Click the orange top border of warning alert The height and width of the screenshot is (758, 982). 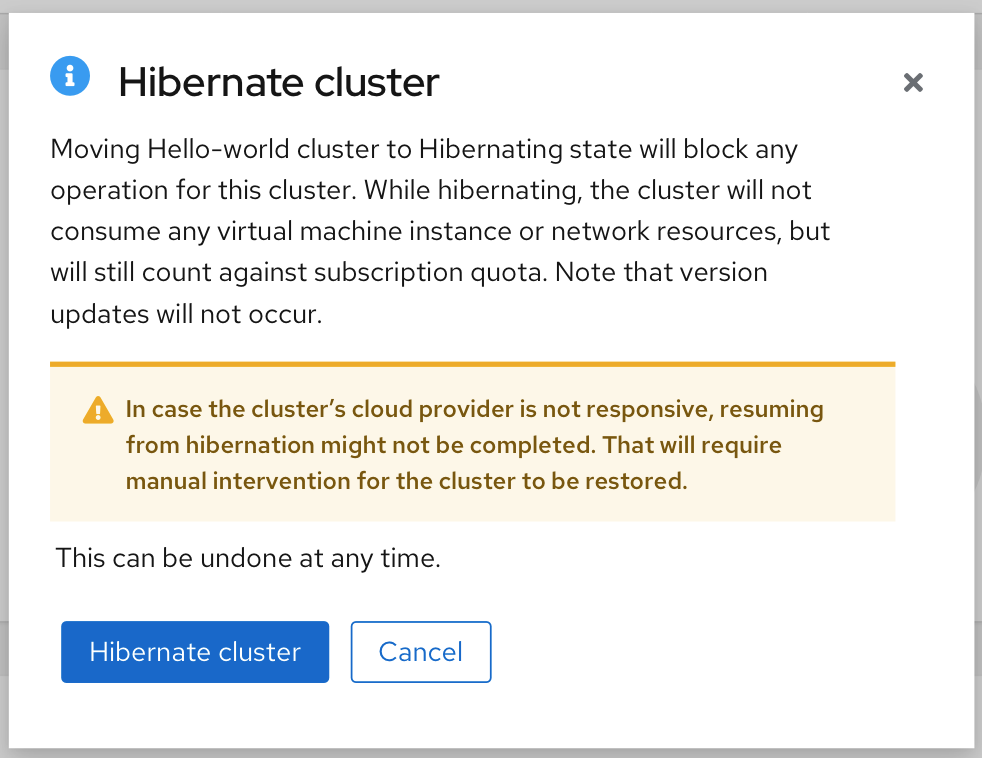[x=472, y=364]
